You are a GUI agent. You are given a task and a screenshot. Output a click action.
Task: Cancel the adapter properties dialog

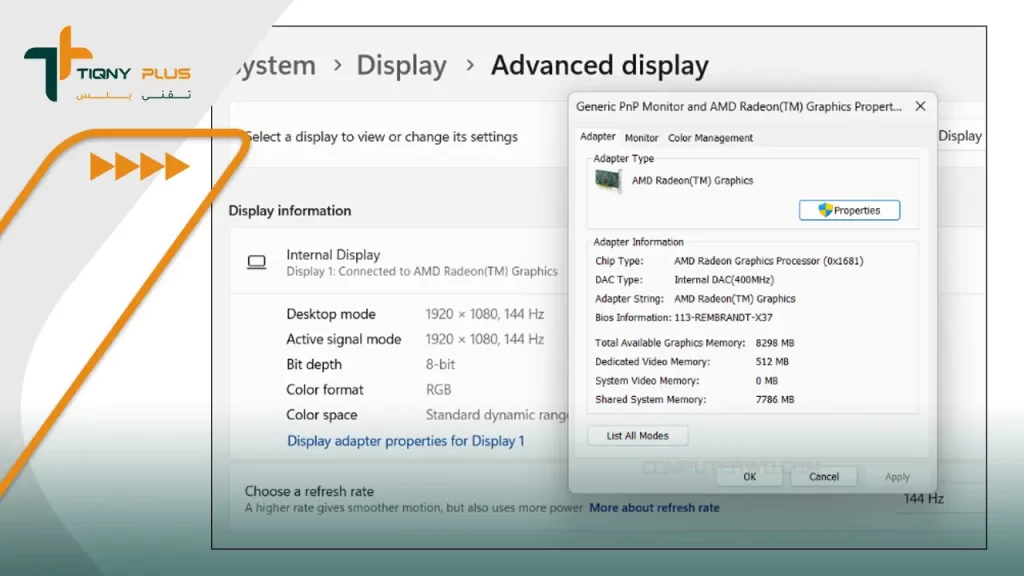[x=823, y=477]
